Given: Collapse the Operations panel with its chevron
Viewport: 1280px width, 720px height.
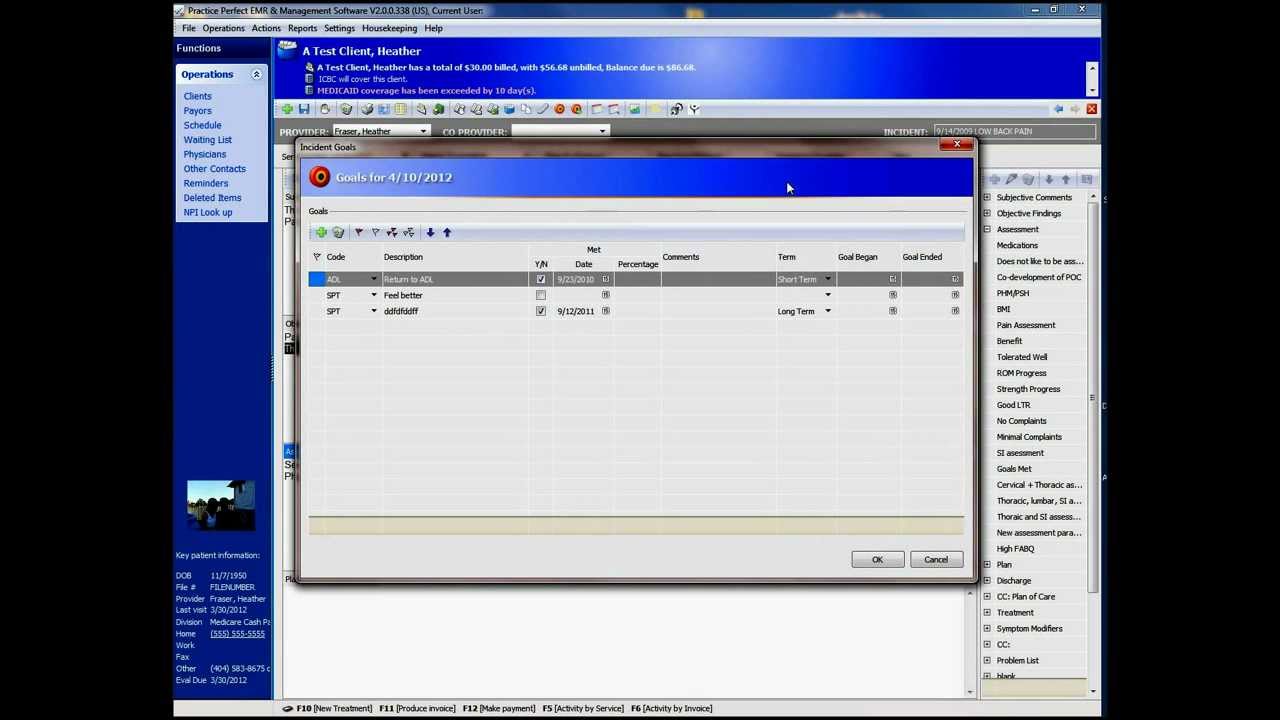Looking at the screenshot, I should 256,74.
